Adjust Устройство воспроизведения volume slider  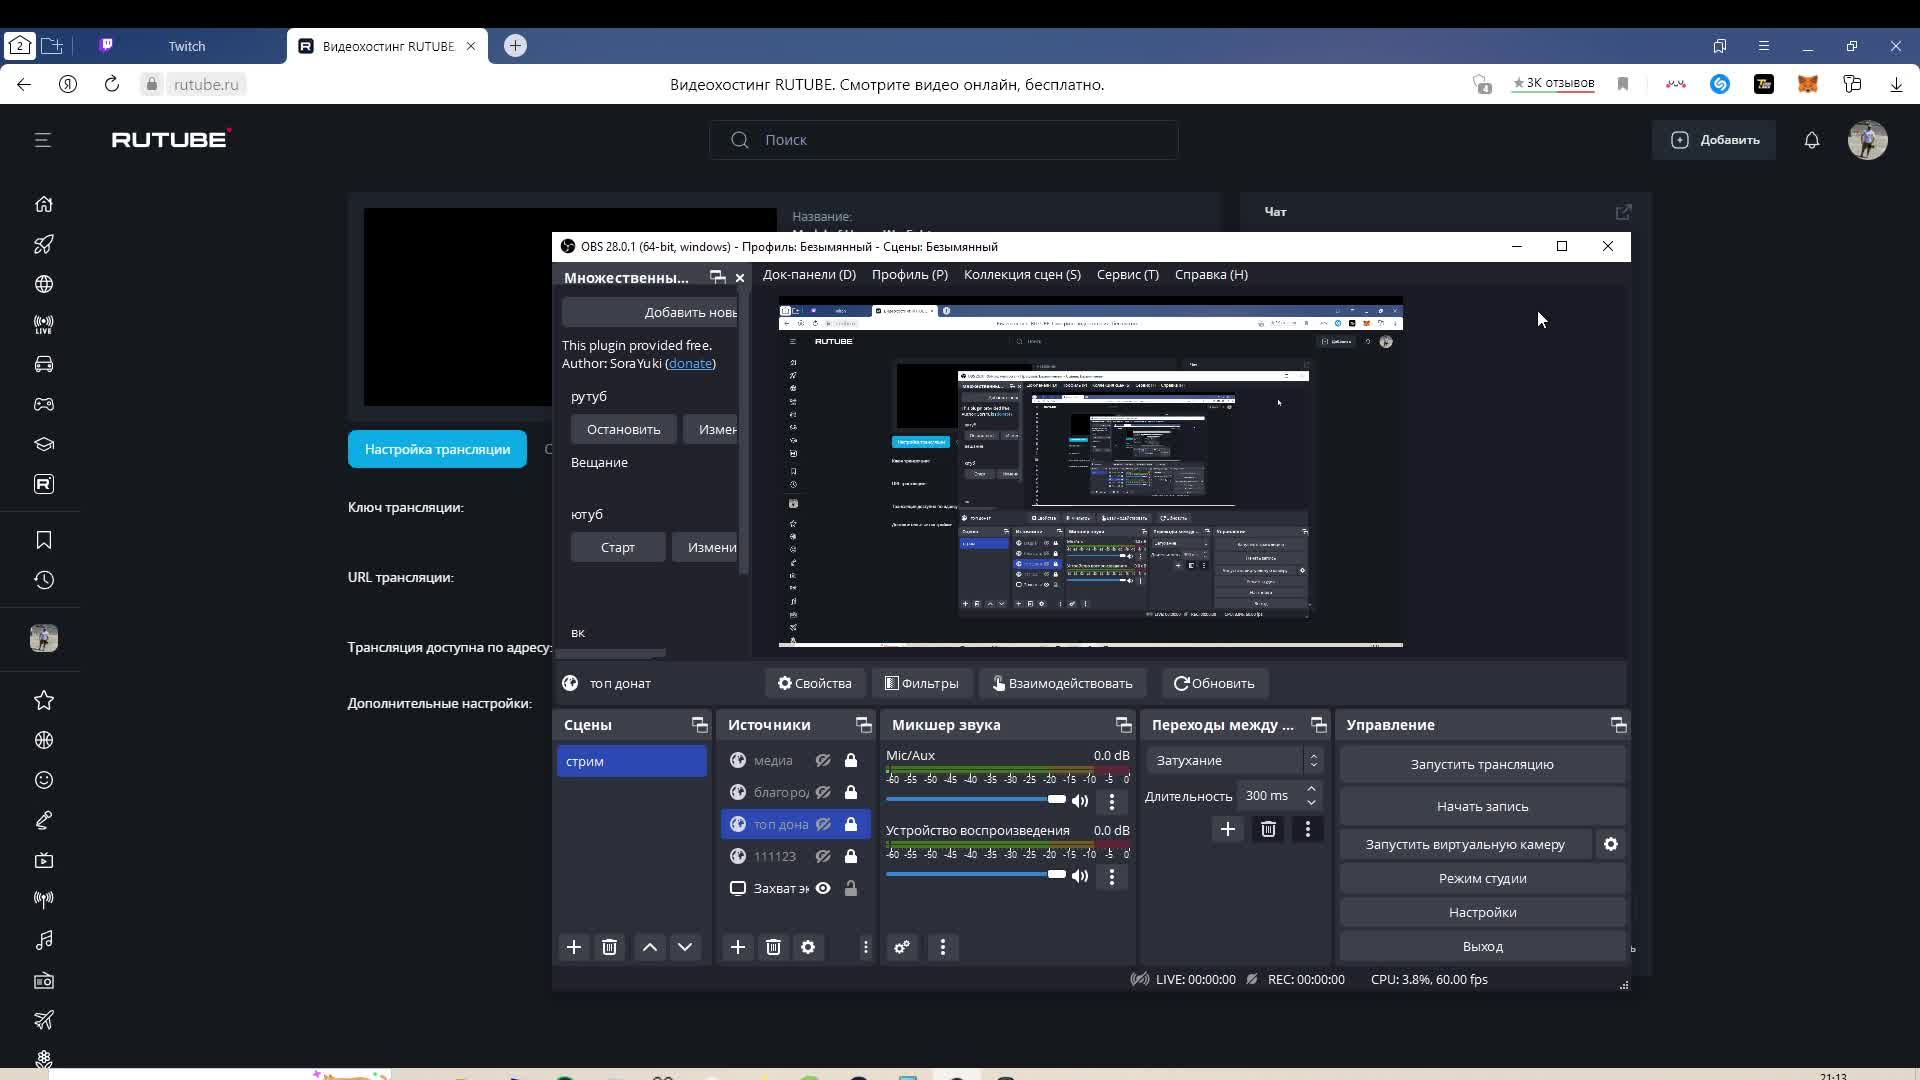pos(1056,874)
